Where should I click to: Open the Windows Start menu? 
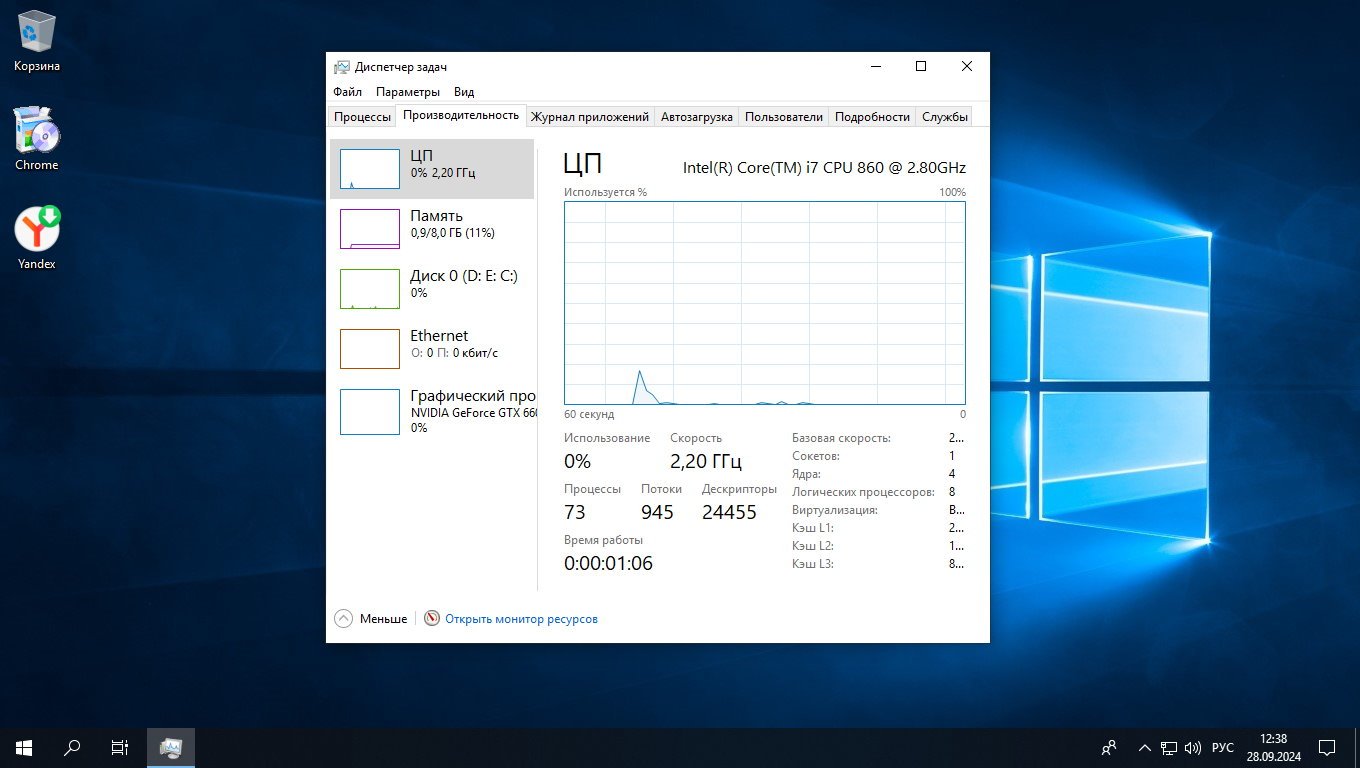[x=24, y=747]
